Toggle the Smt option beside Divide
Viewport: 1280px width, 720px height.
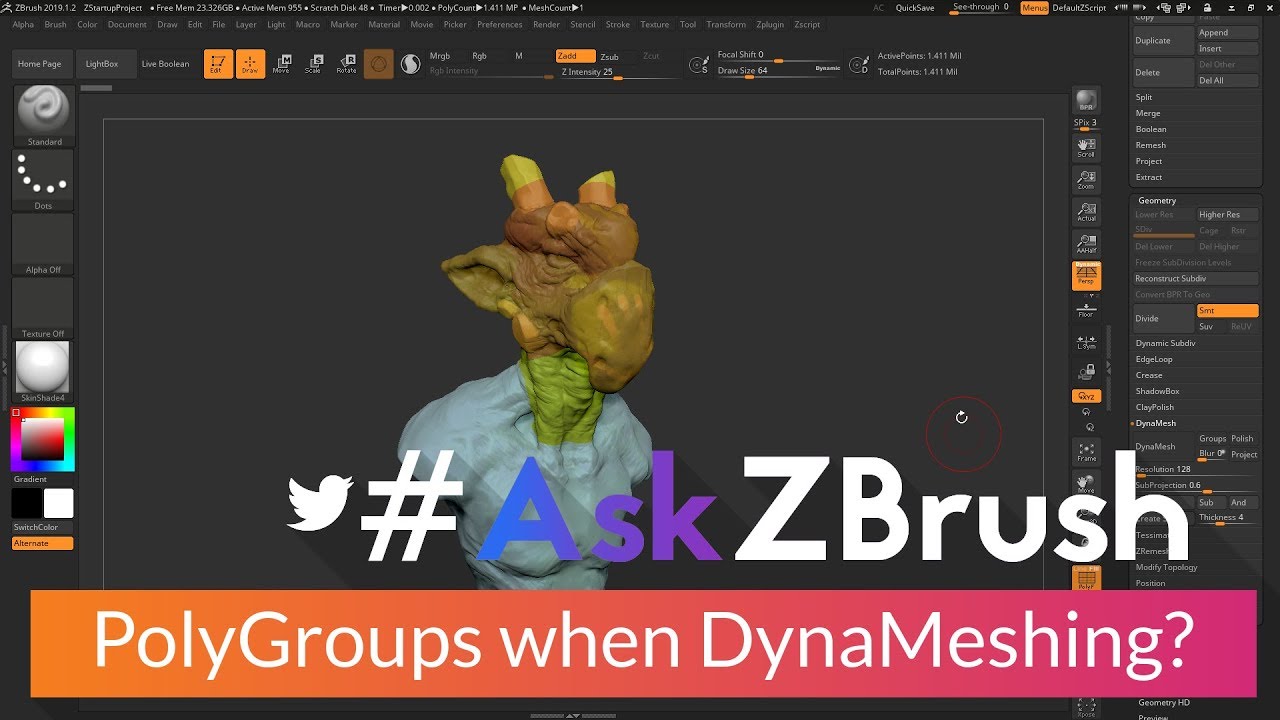pos(1227,311)
